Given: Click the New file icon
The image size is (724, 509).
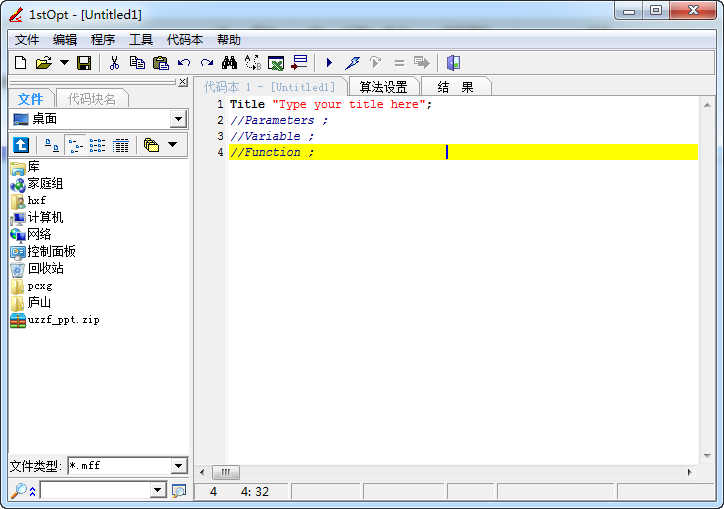Looking at the screenshot, I should coord(21,63).
